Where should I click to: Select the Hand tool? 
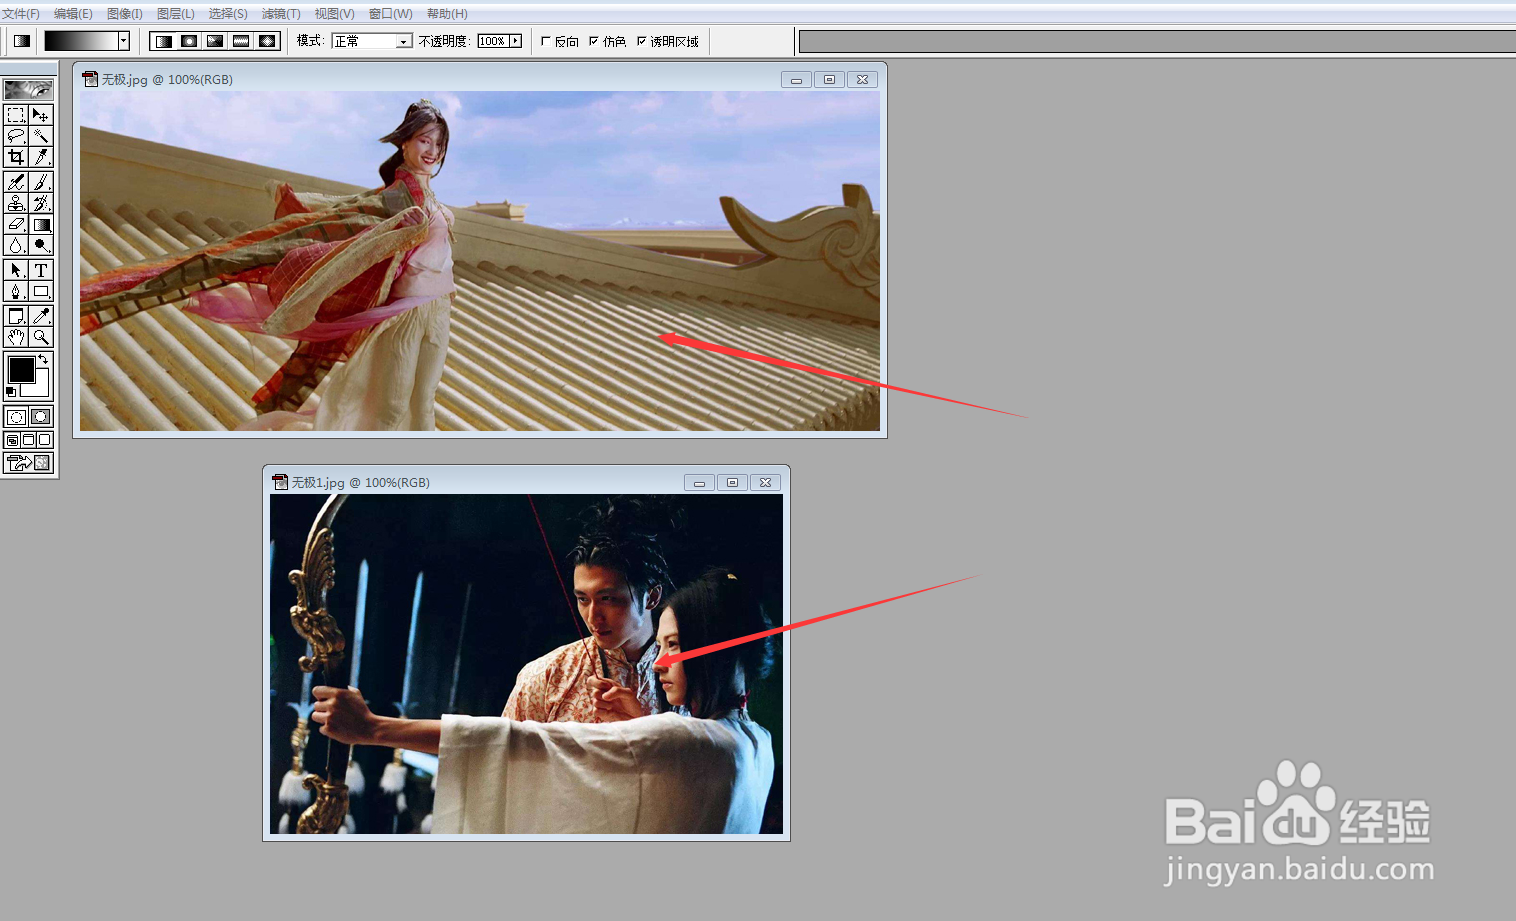click(x=16, y=338)
